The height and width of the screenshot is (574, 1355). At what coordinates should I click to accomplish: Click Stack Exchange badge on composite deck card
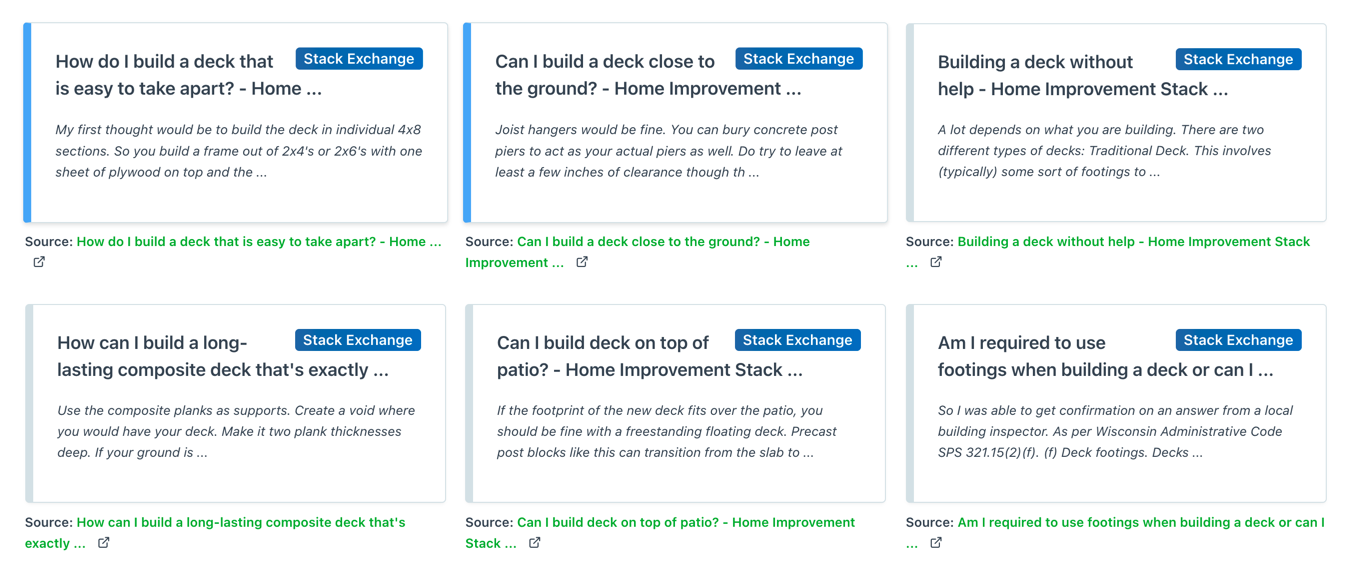(x=358, y=340)
